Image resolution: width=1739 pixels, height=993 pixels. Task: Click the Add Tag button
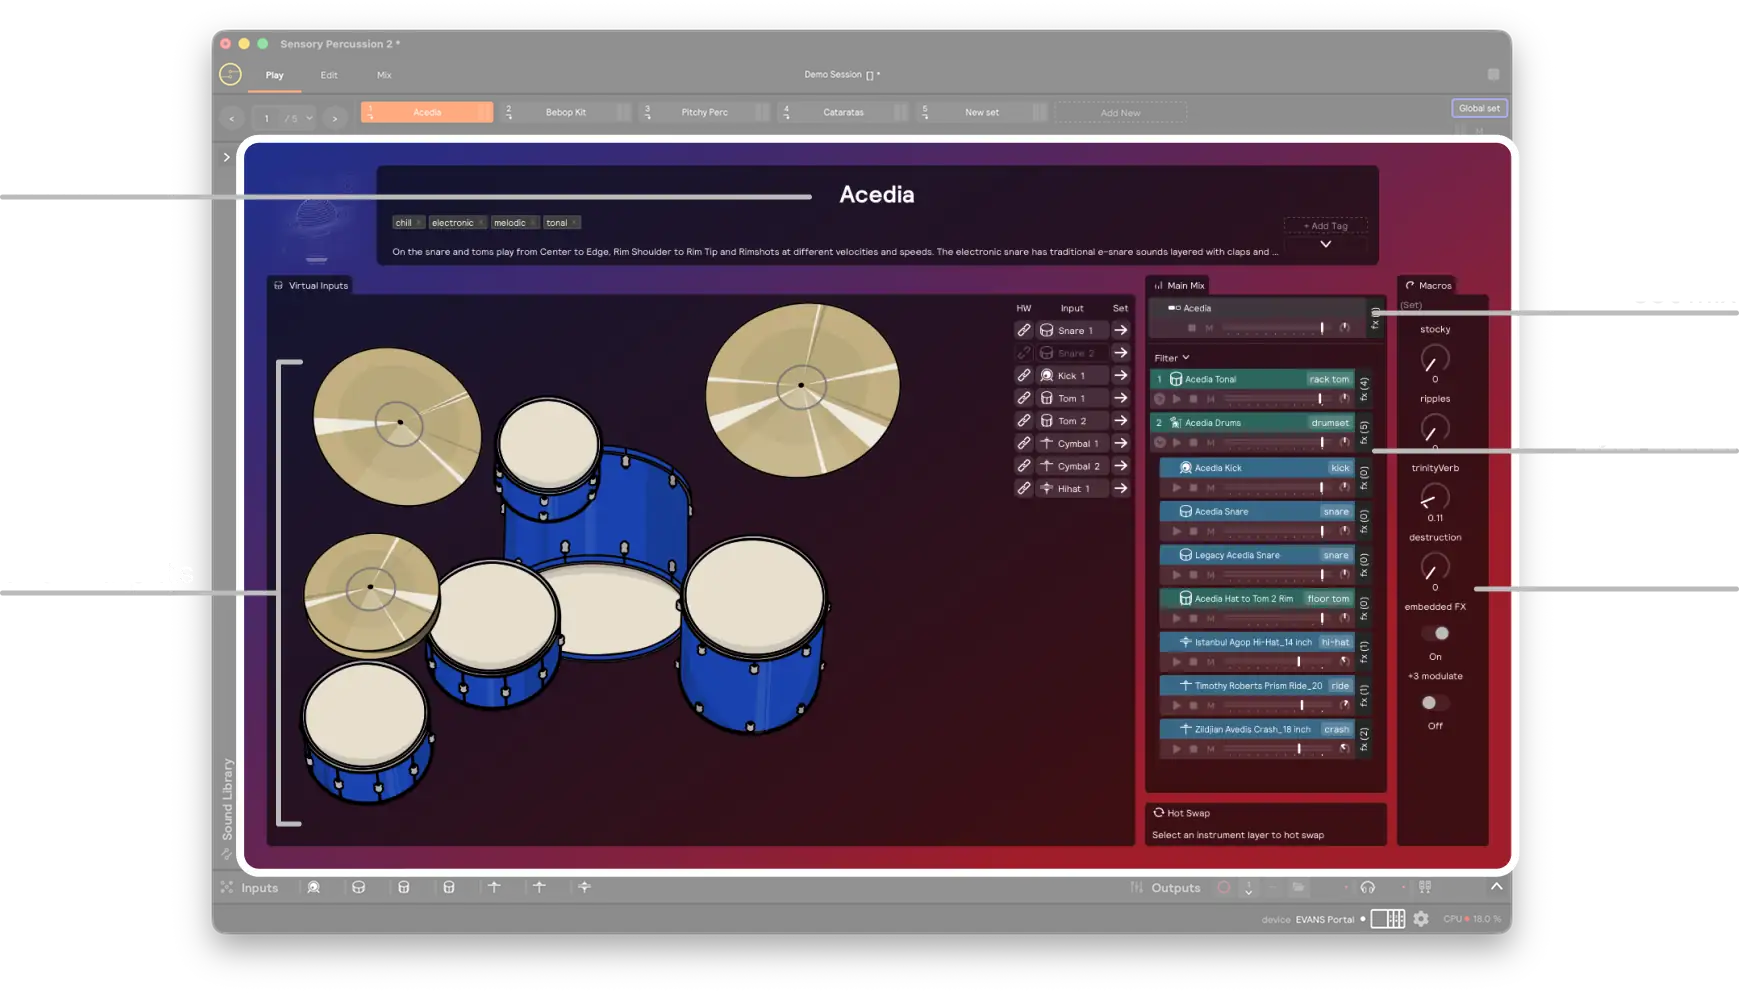coord(1325,225)
